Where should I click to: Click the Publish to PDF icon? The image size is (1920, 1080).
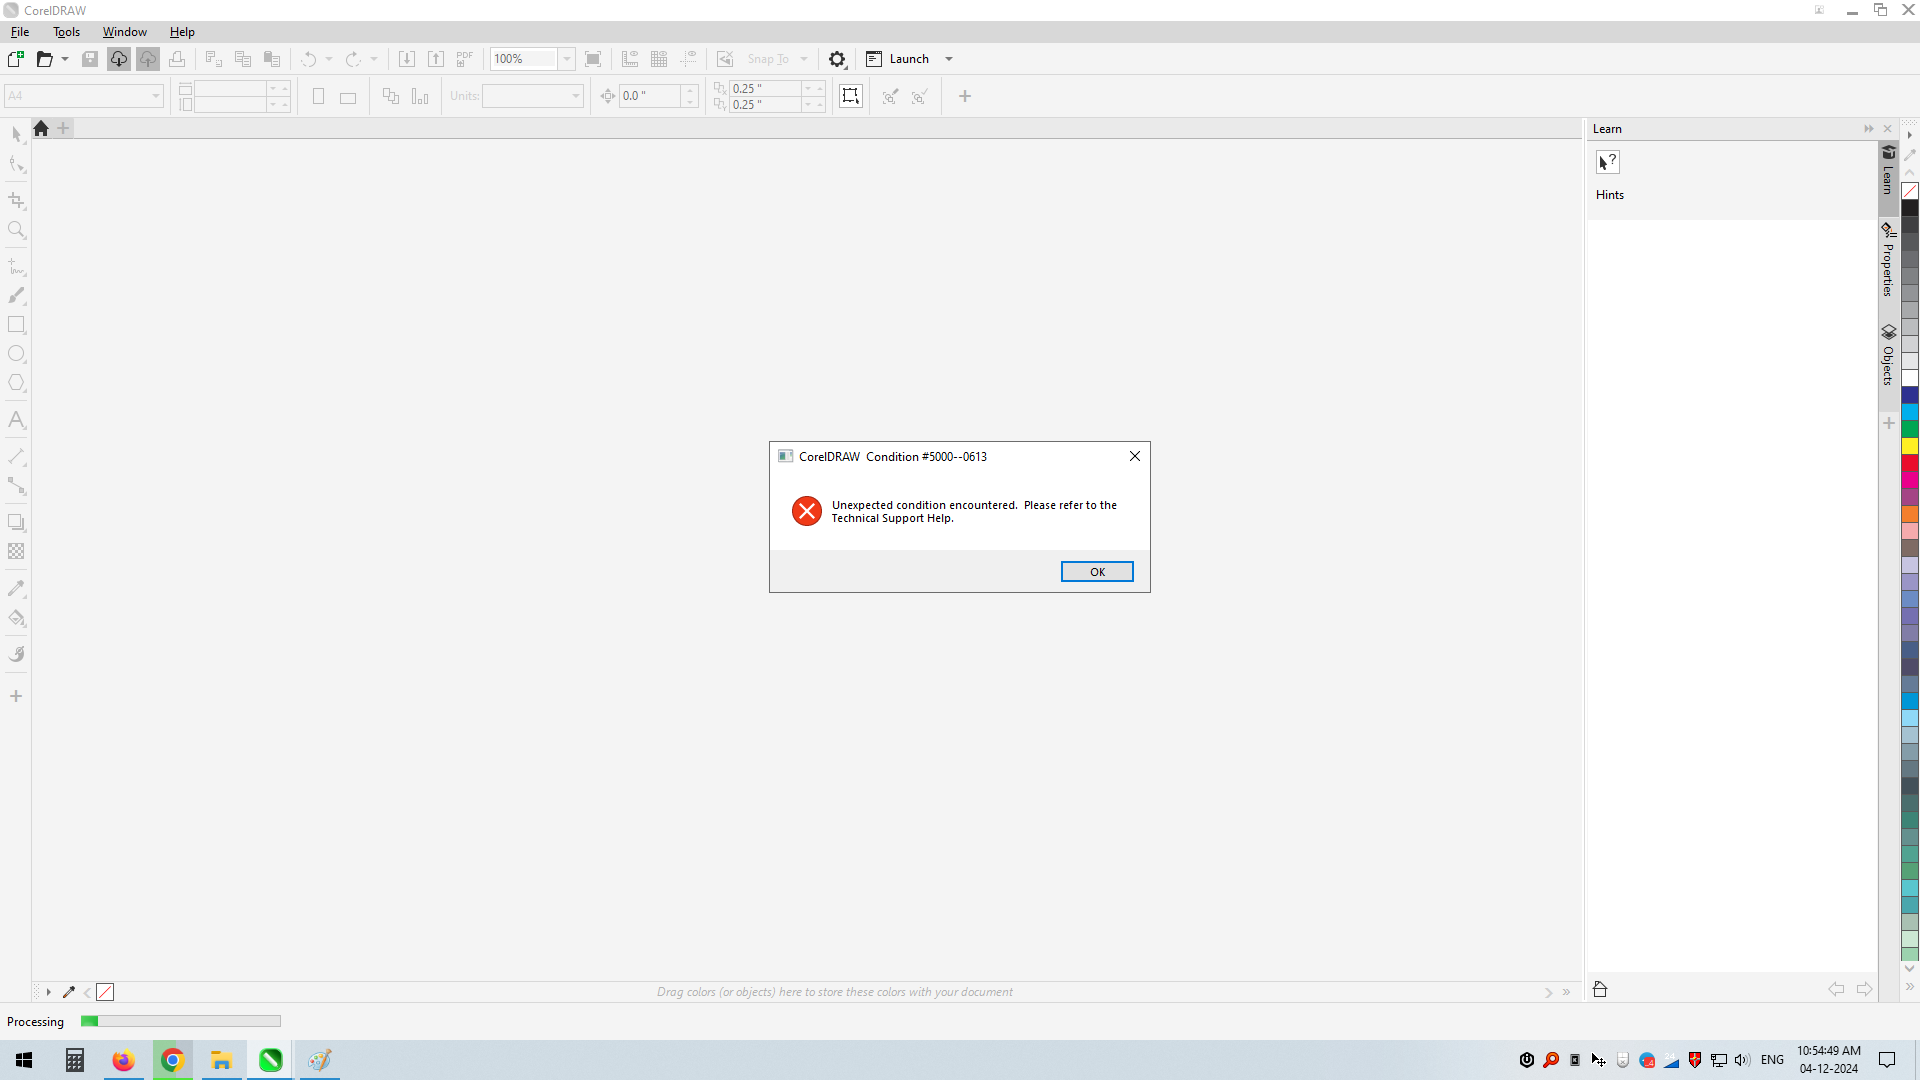pos(465,59)
